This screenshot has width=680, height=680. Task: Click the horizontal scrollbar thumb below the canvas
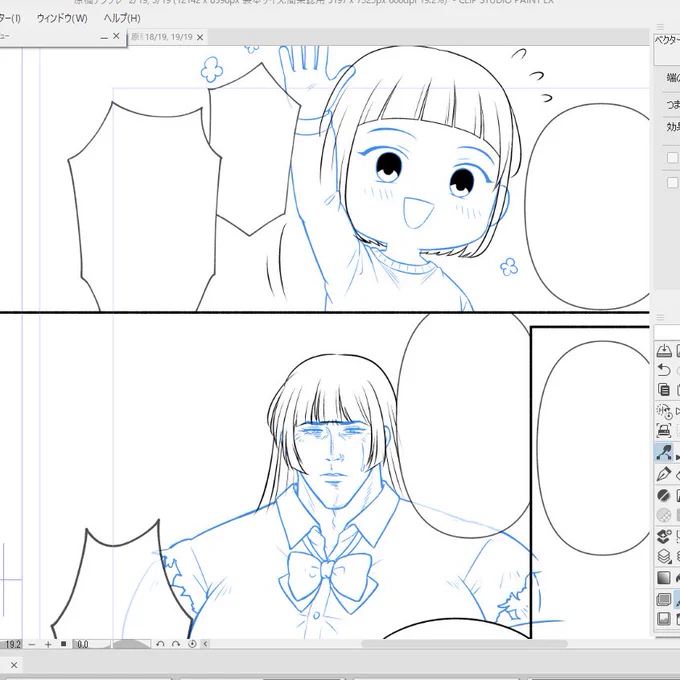point(464,644)
